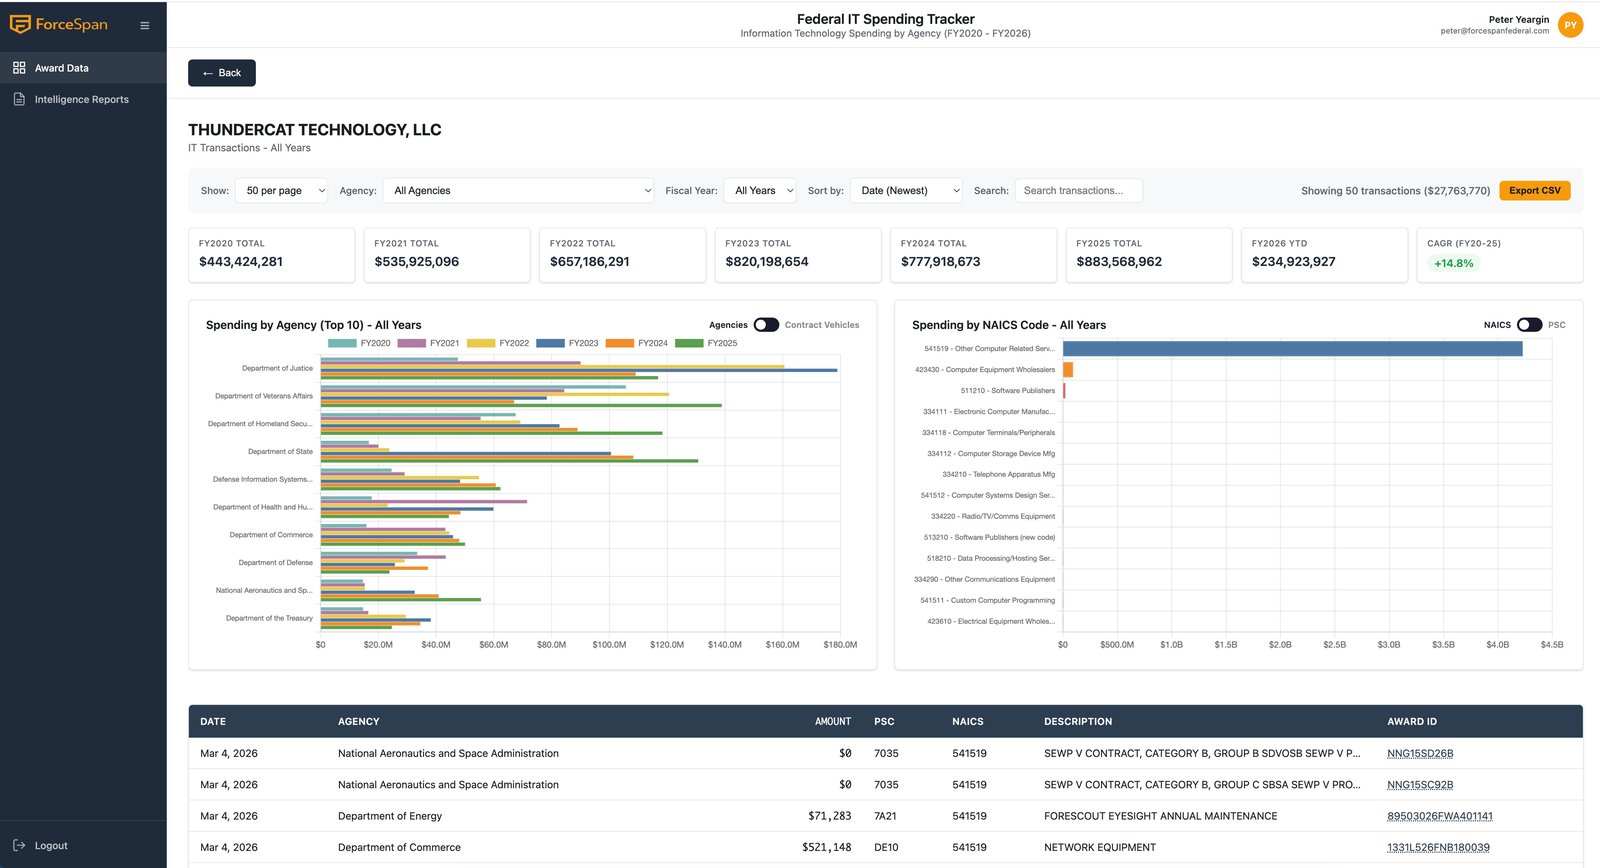
Task: Click FORESCOUT EYESIGHT ANNUAL MAINTENANCE description
Action: point(1160,816)
